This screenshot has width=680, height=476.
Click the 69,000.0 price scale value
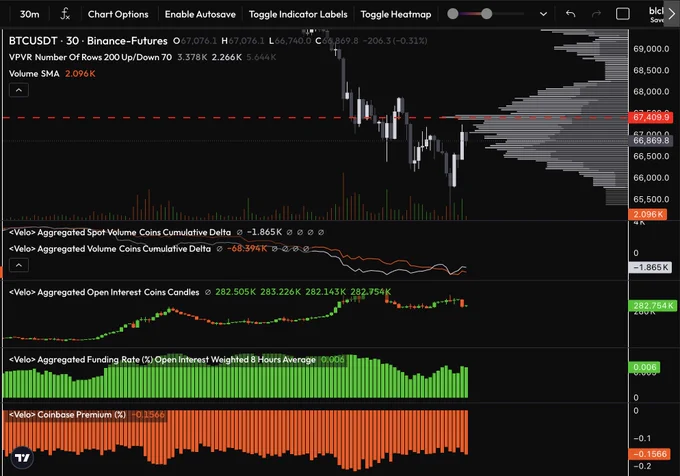(x=651, y=49)
